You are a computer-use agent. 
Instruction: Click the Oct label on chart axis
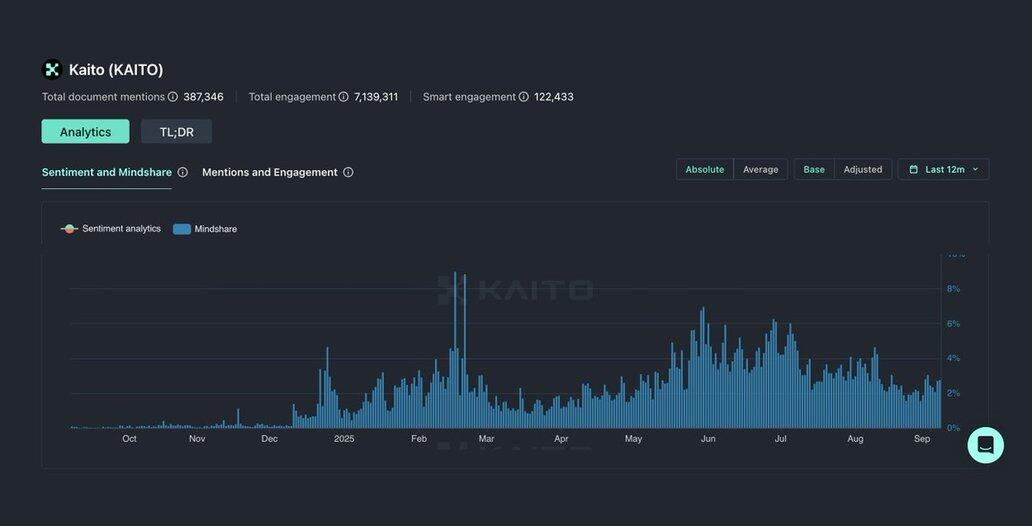click(x=129, y=439)
